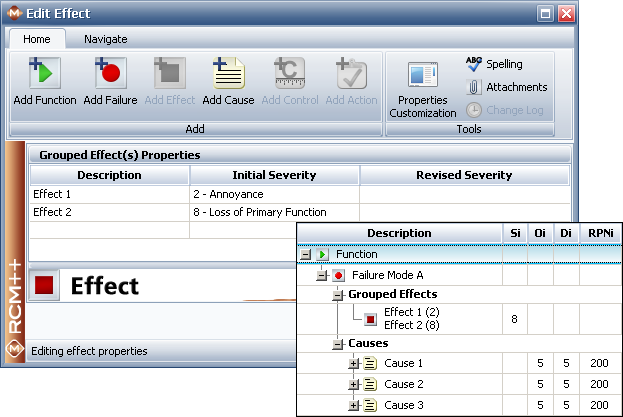Screen dimensions: 623x417
Task: Select the Home ribbon tab
Action: 37,39
